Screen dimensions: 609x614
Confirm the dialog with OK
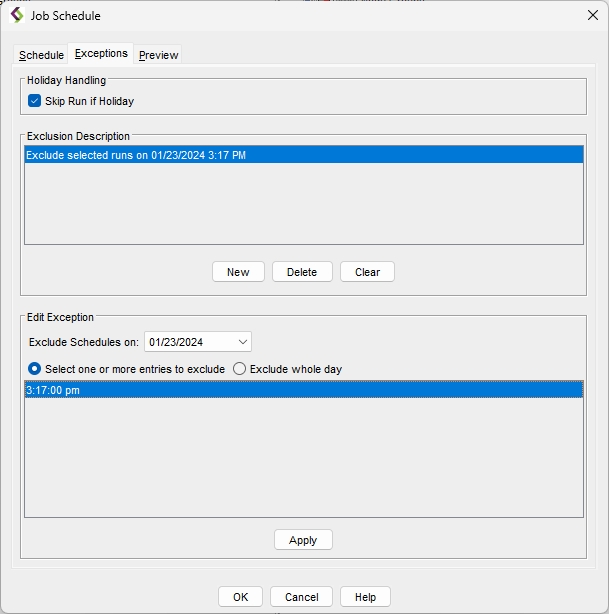pyautogui.click(x=240, y=597)
